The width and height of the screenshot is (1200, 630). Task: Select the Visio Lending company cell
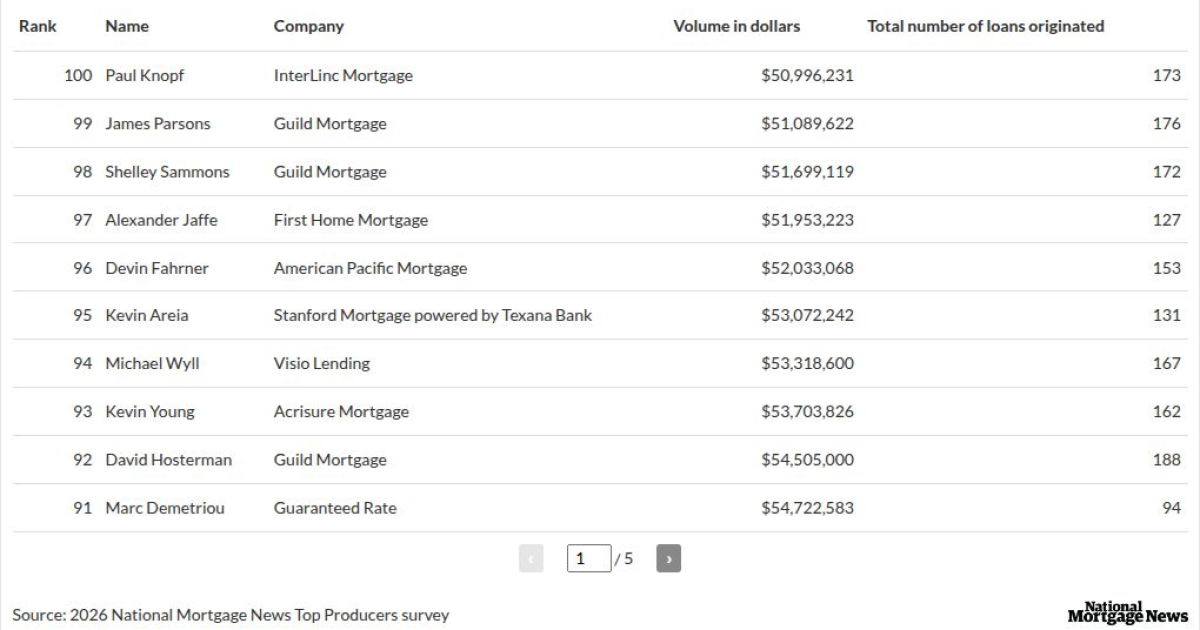coord(321,364)
